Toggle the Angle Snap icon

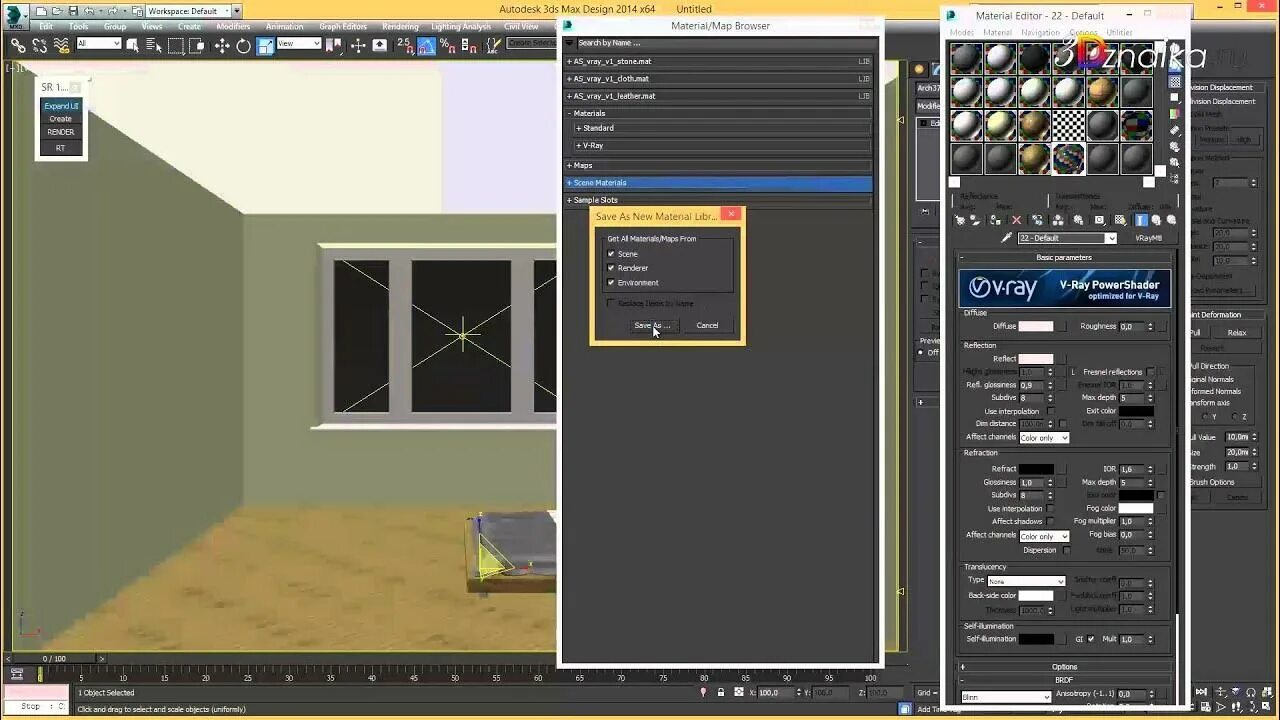pyautogui.click(x=427, y=45)
